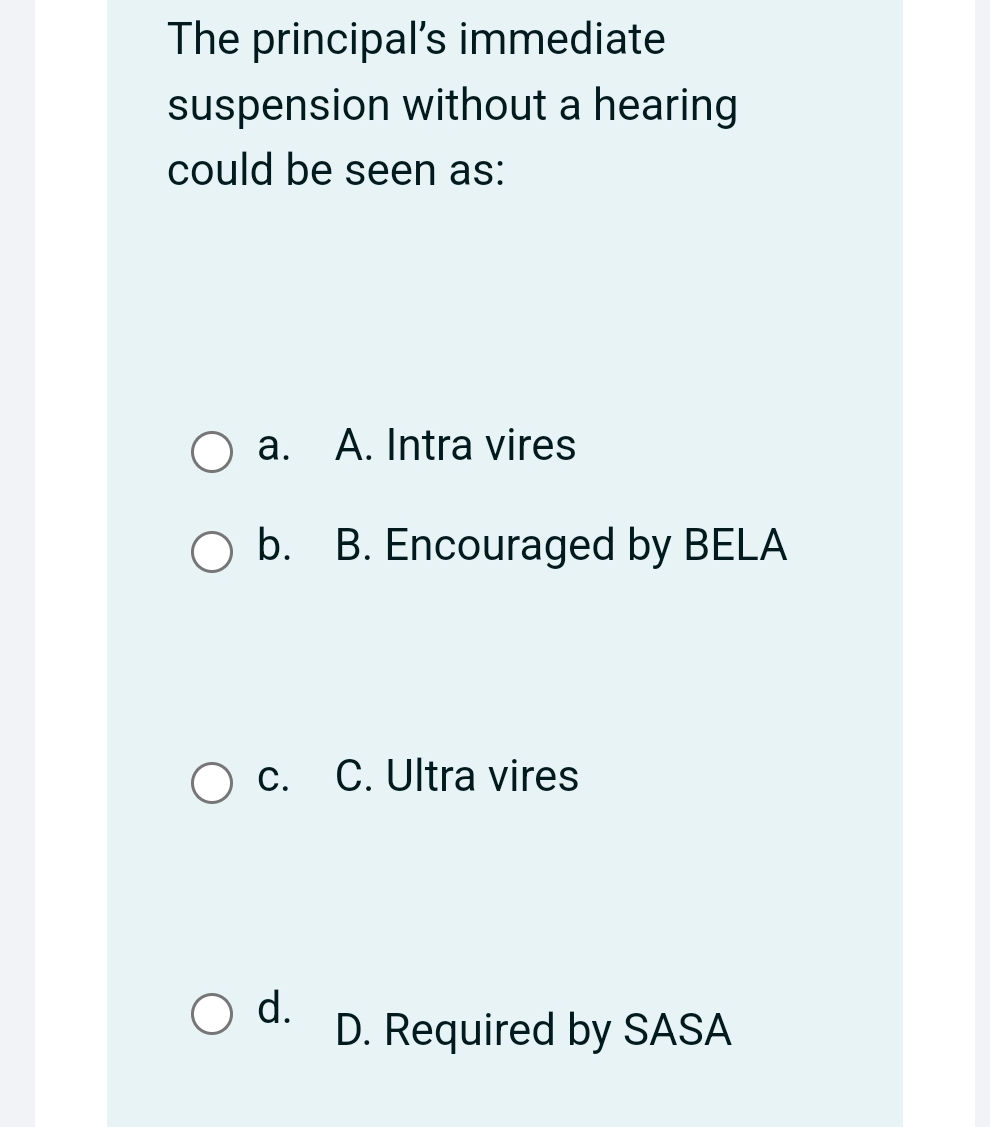The width and height of the screenshot is (990, 1127).
Task: Select radio button for option a
Action: click(x=211, y=453)
